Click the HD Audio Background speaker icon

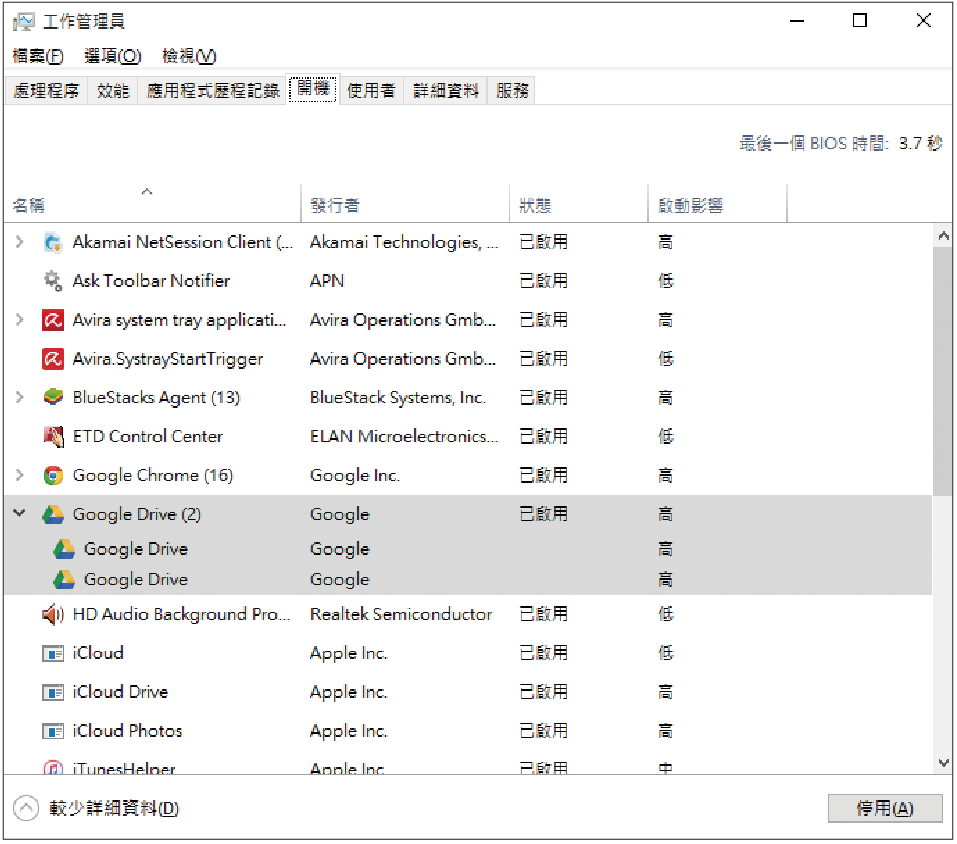(53, 615)
